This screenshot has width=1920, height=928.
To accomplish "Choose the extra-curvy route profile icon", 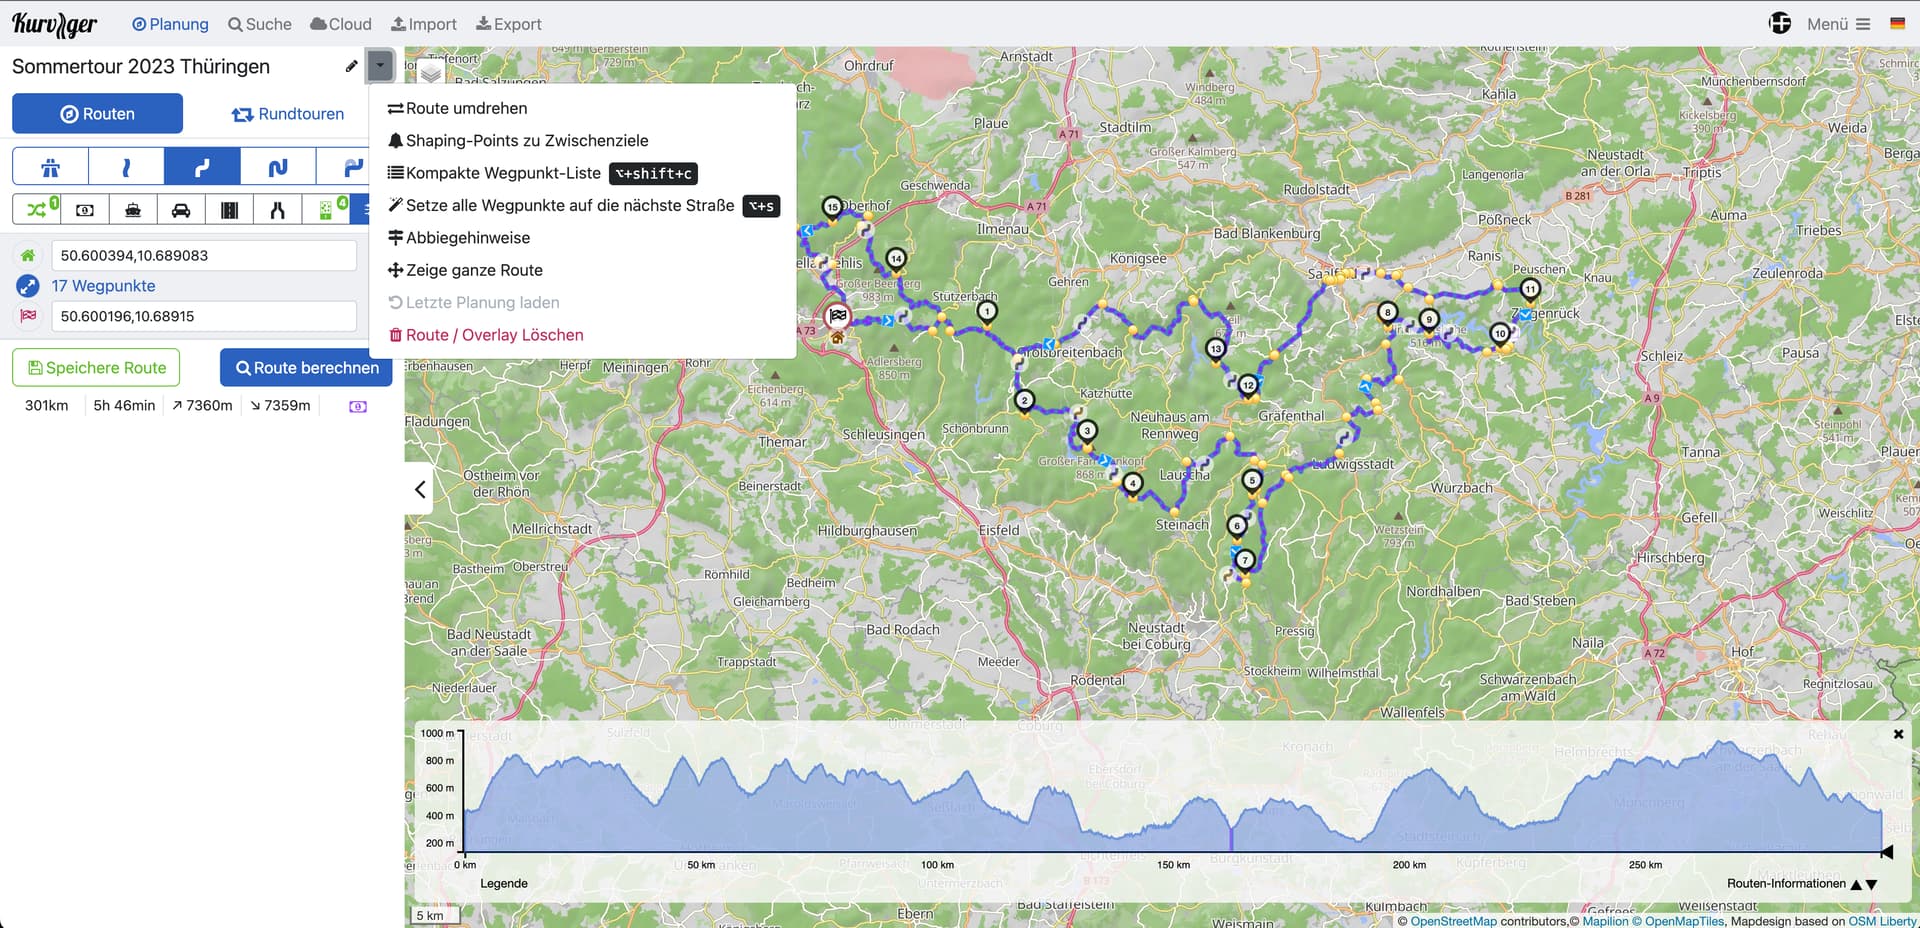I will click(x=277, y=167).
